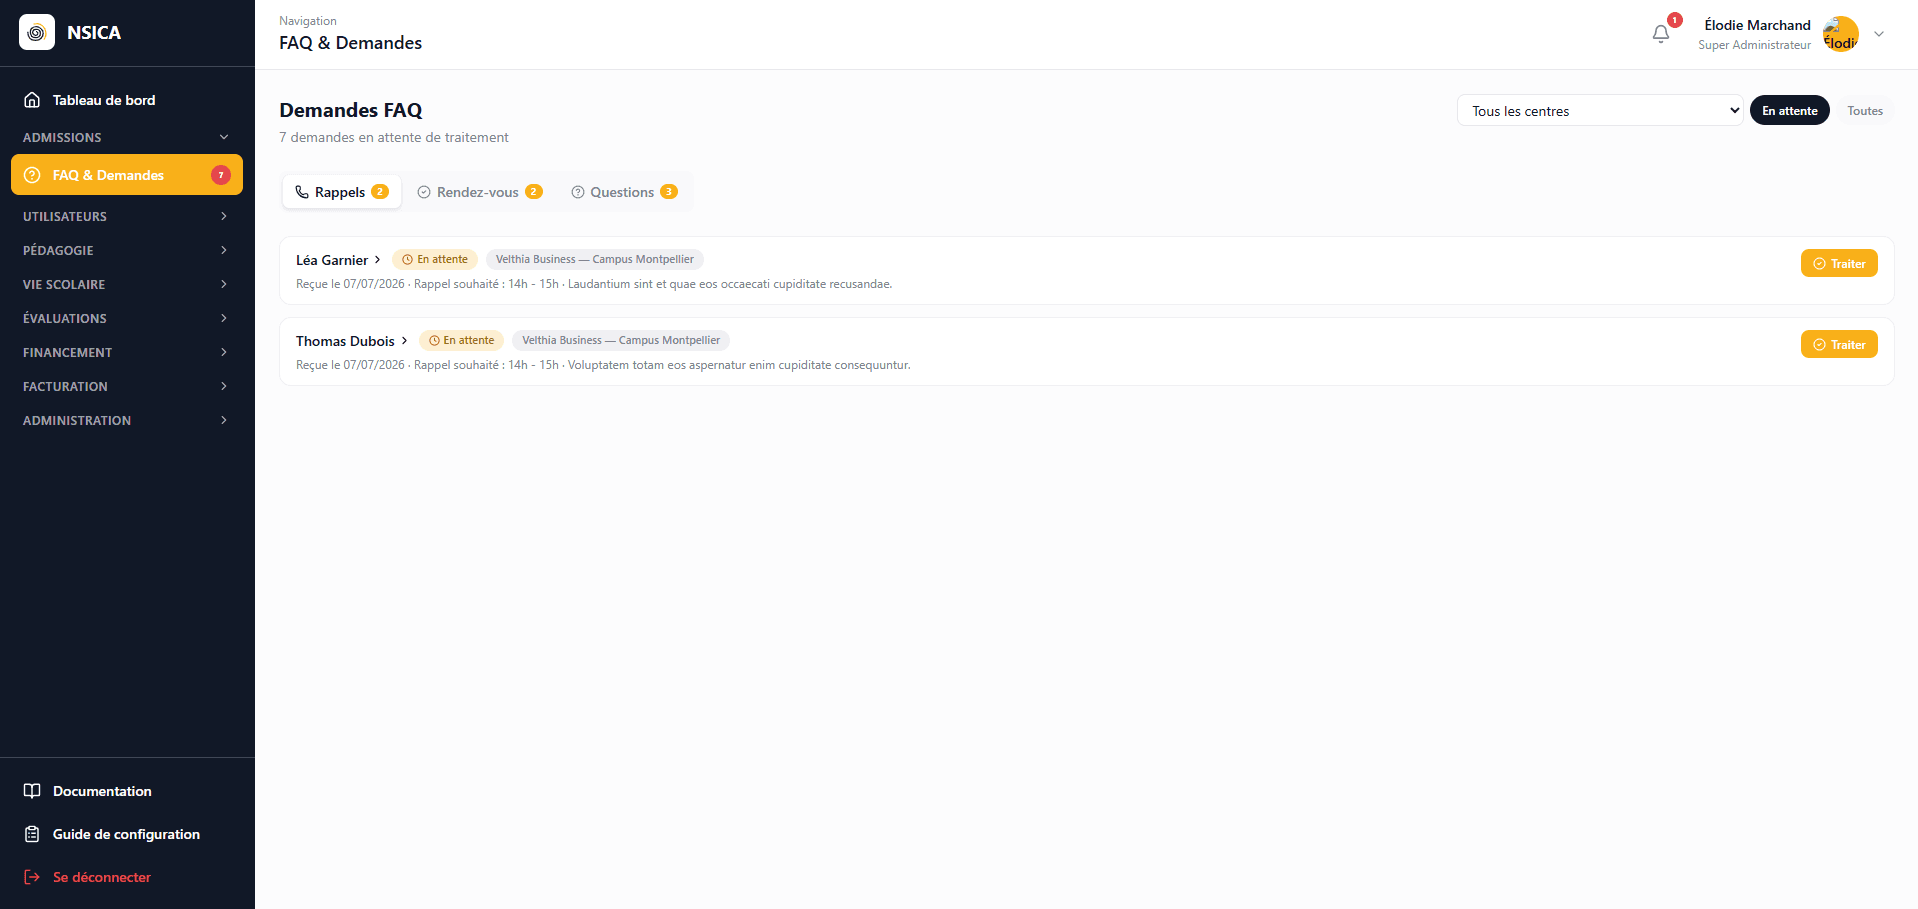Click the red 7 badge in sidebar
The width and height of the screenshot is (1918, 909).
point(221,175)
